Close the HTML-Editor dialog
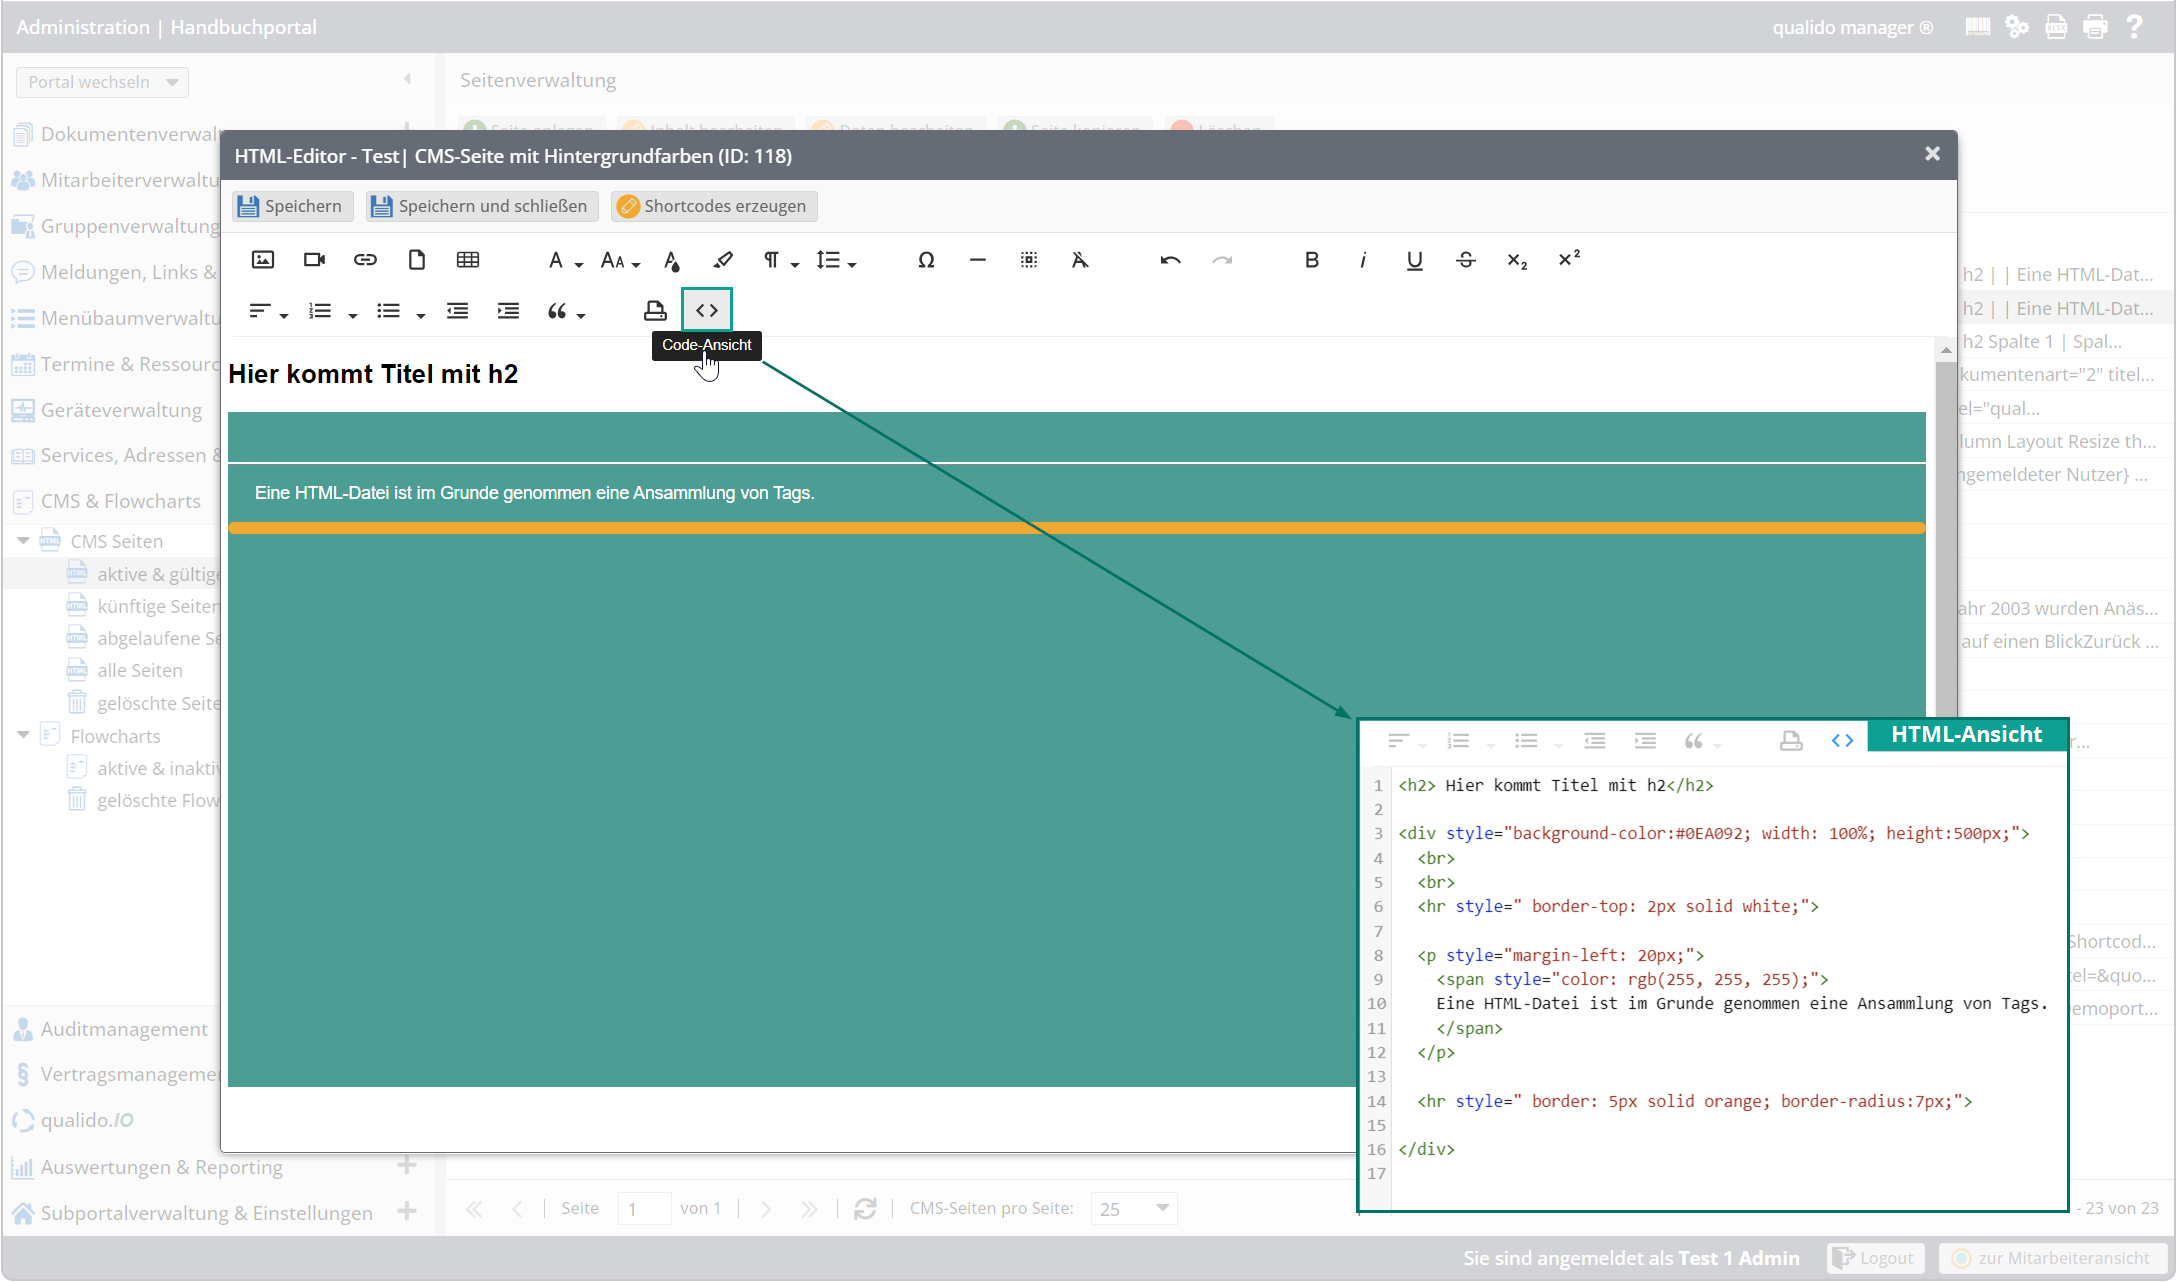 coord(1932,153)
